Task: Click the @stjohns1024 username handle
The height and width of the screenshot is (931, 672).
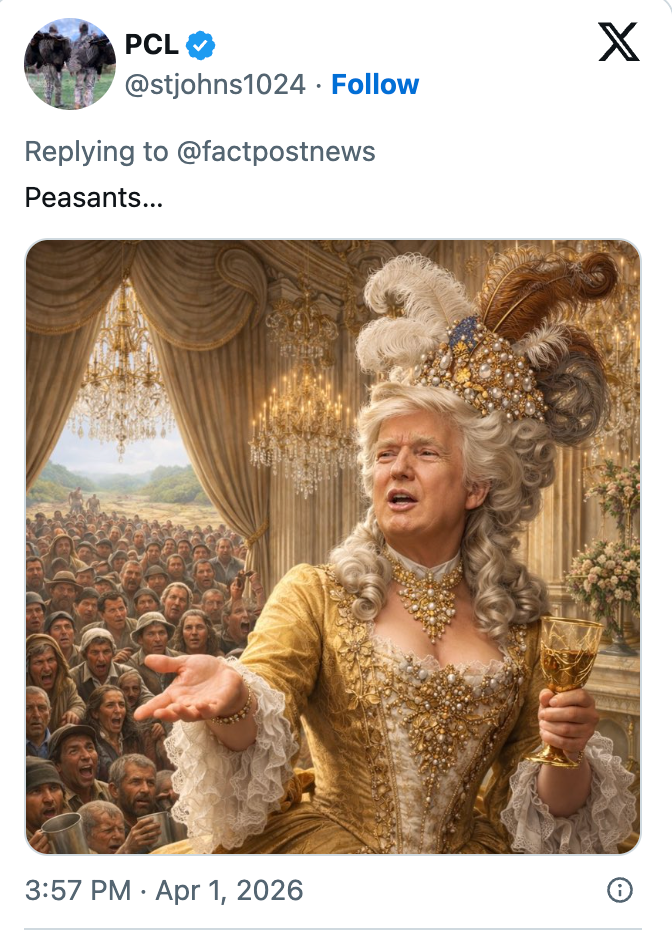Action: click(x=212, y=85)
